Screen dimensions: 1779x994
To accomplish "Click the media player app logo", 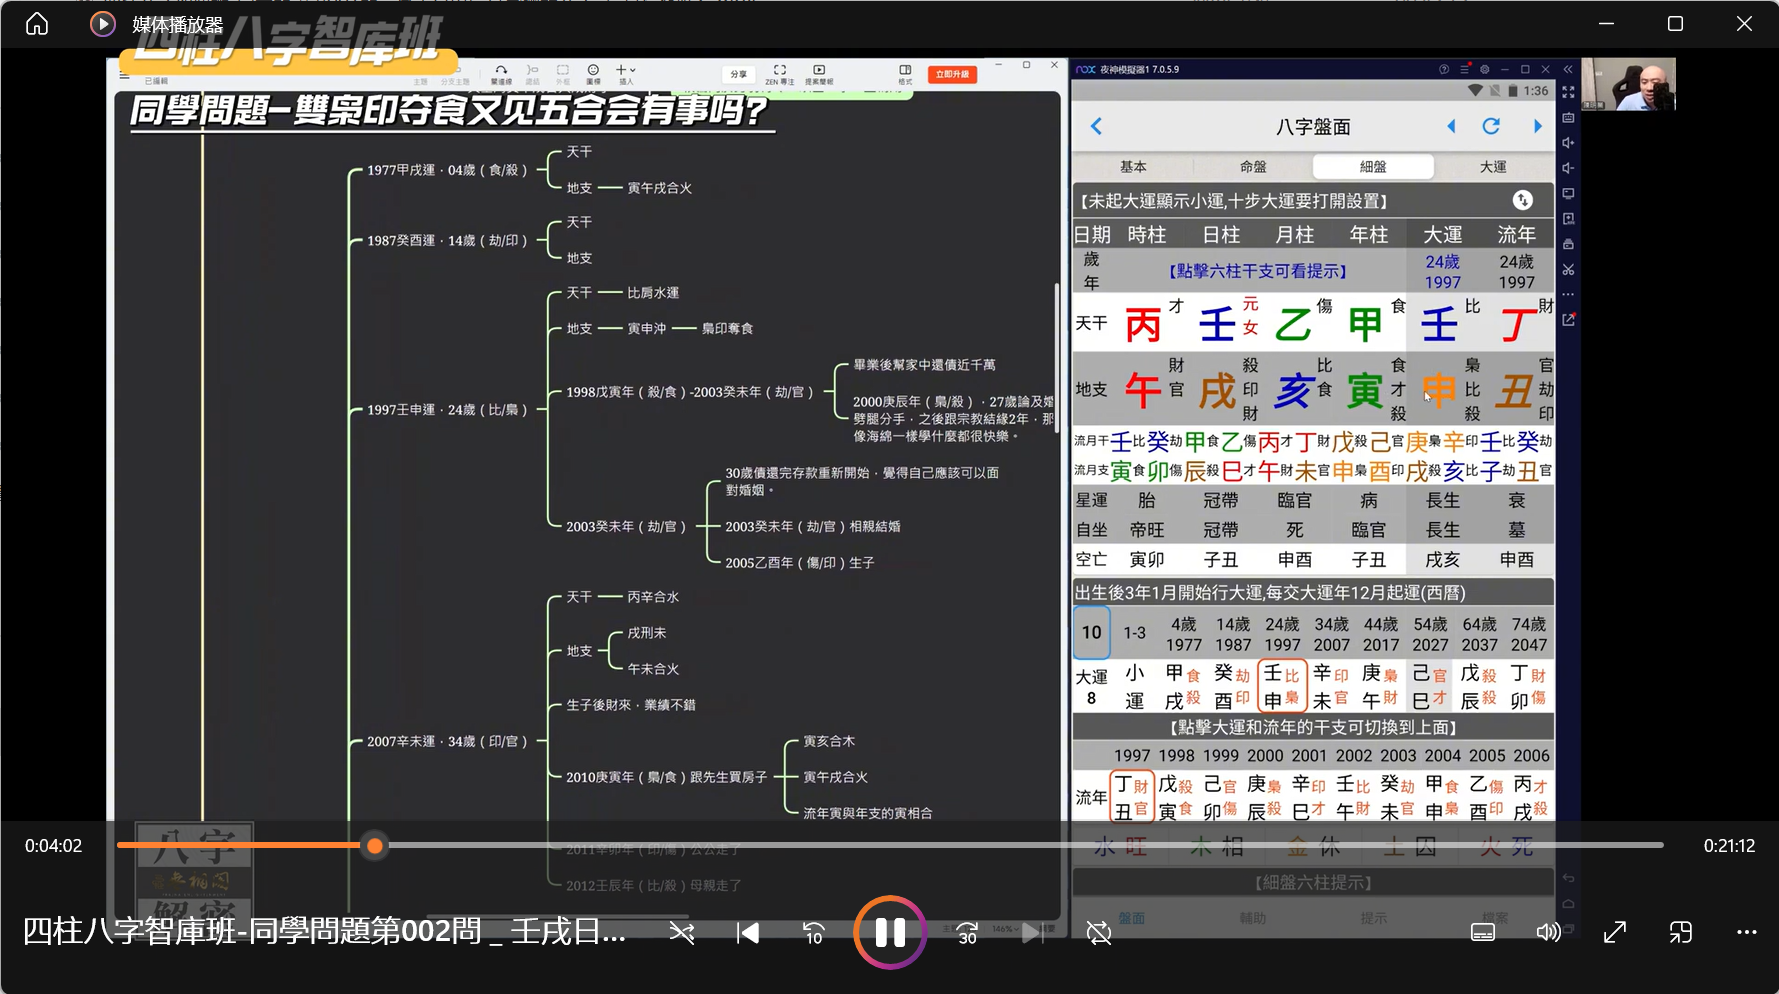I will click(102, 23).
